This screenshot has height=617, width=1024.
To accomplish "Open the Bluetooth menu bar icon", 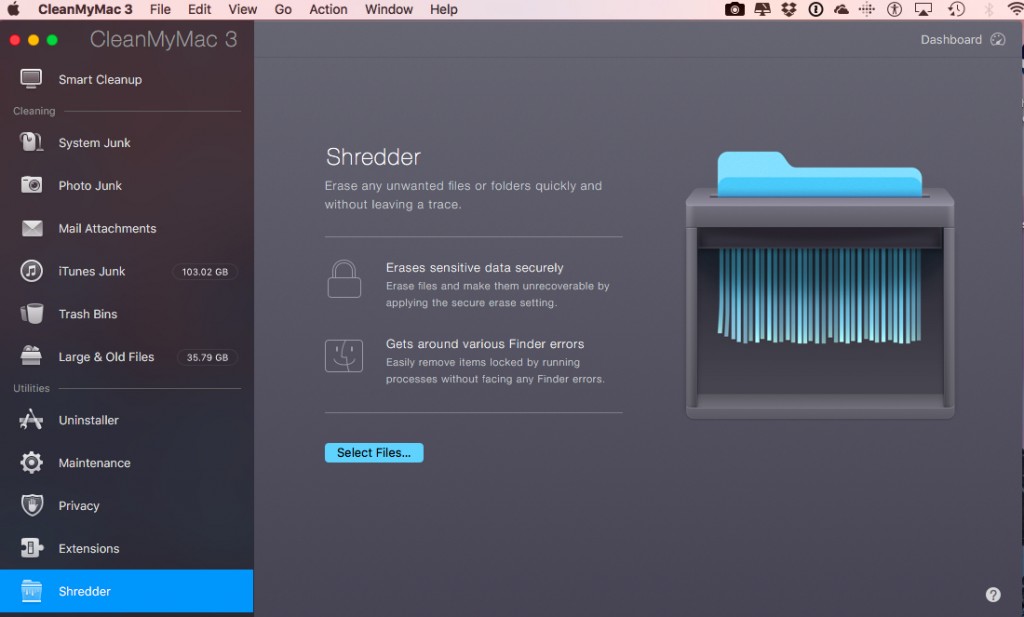I will click(x=989, y=9).
